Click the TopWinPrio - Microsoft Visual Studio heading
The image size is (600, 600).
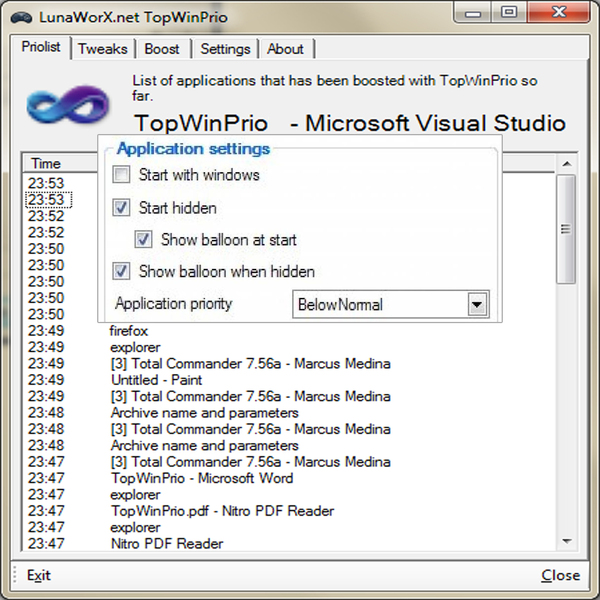click(x=350, y=123)
